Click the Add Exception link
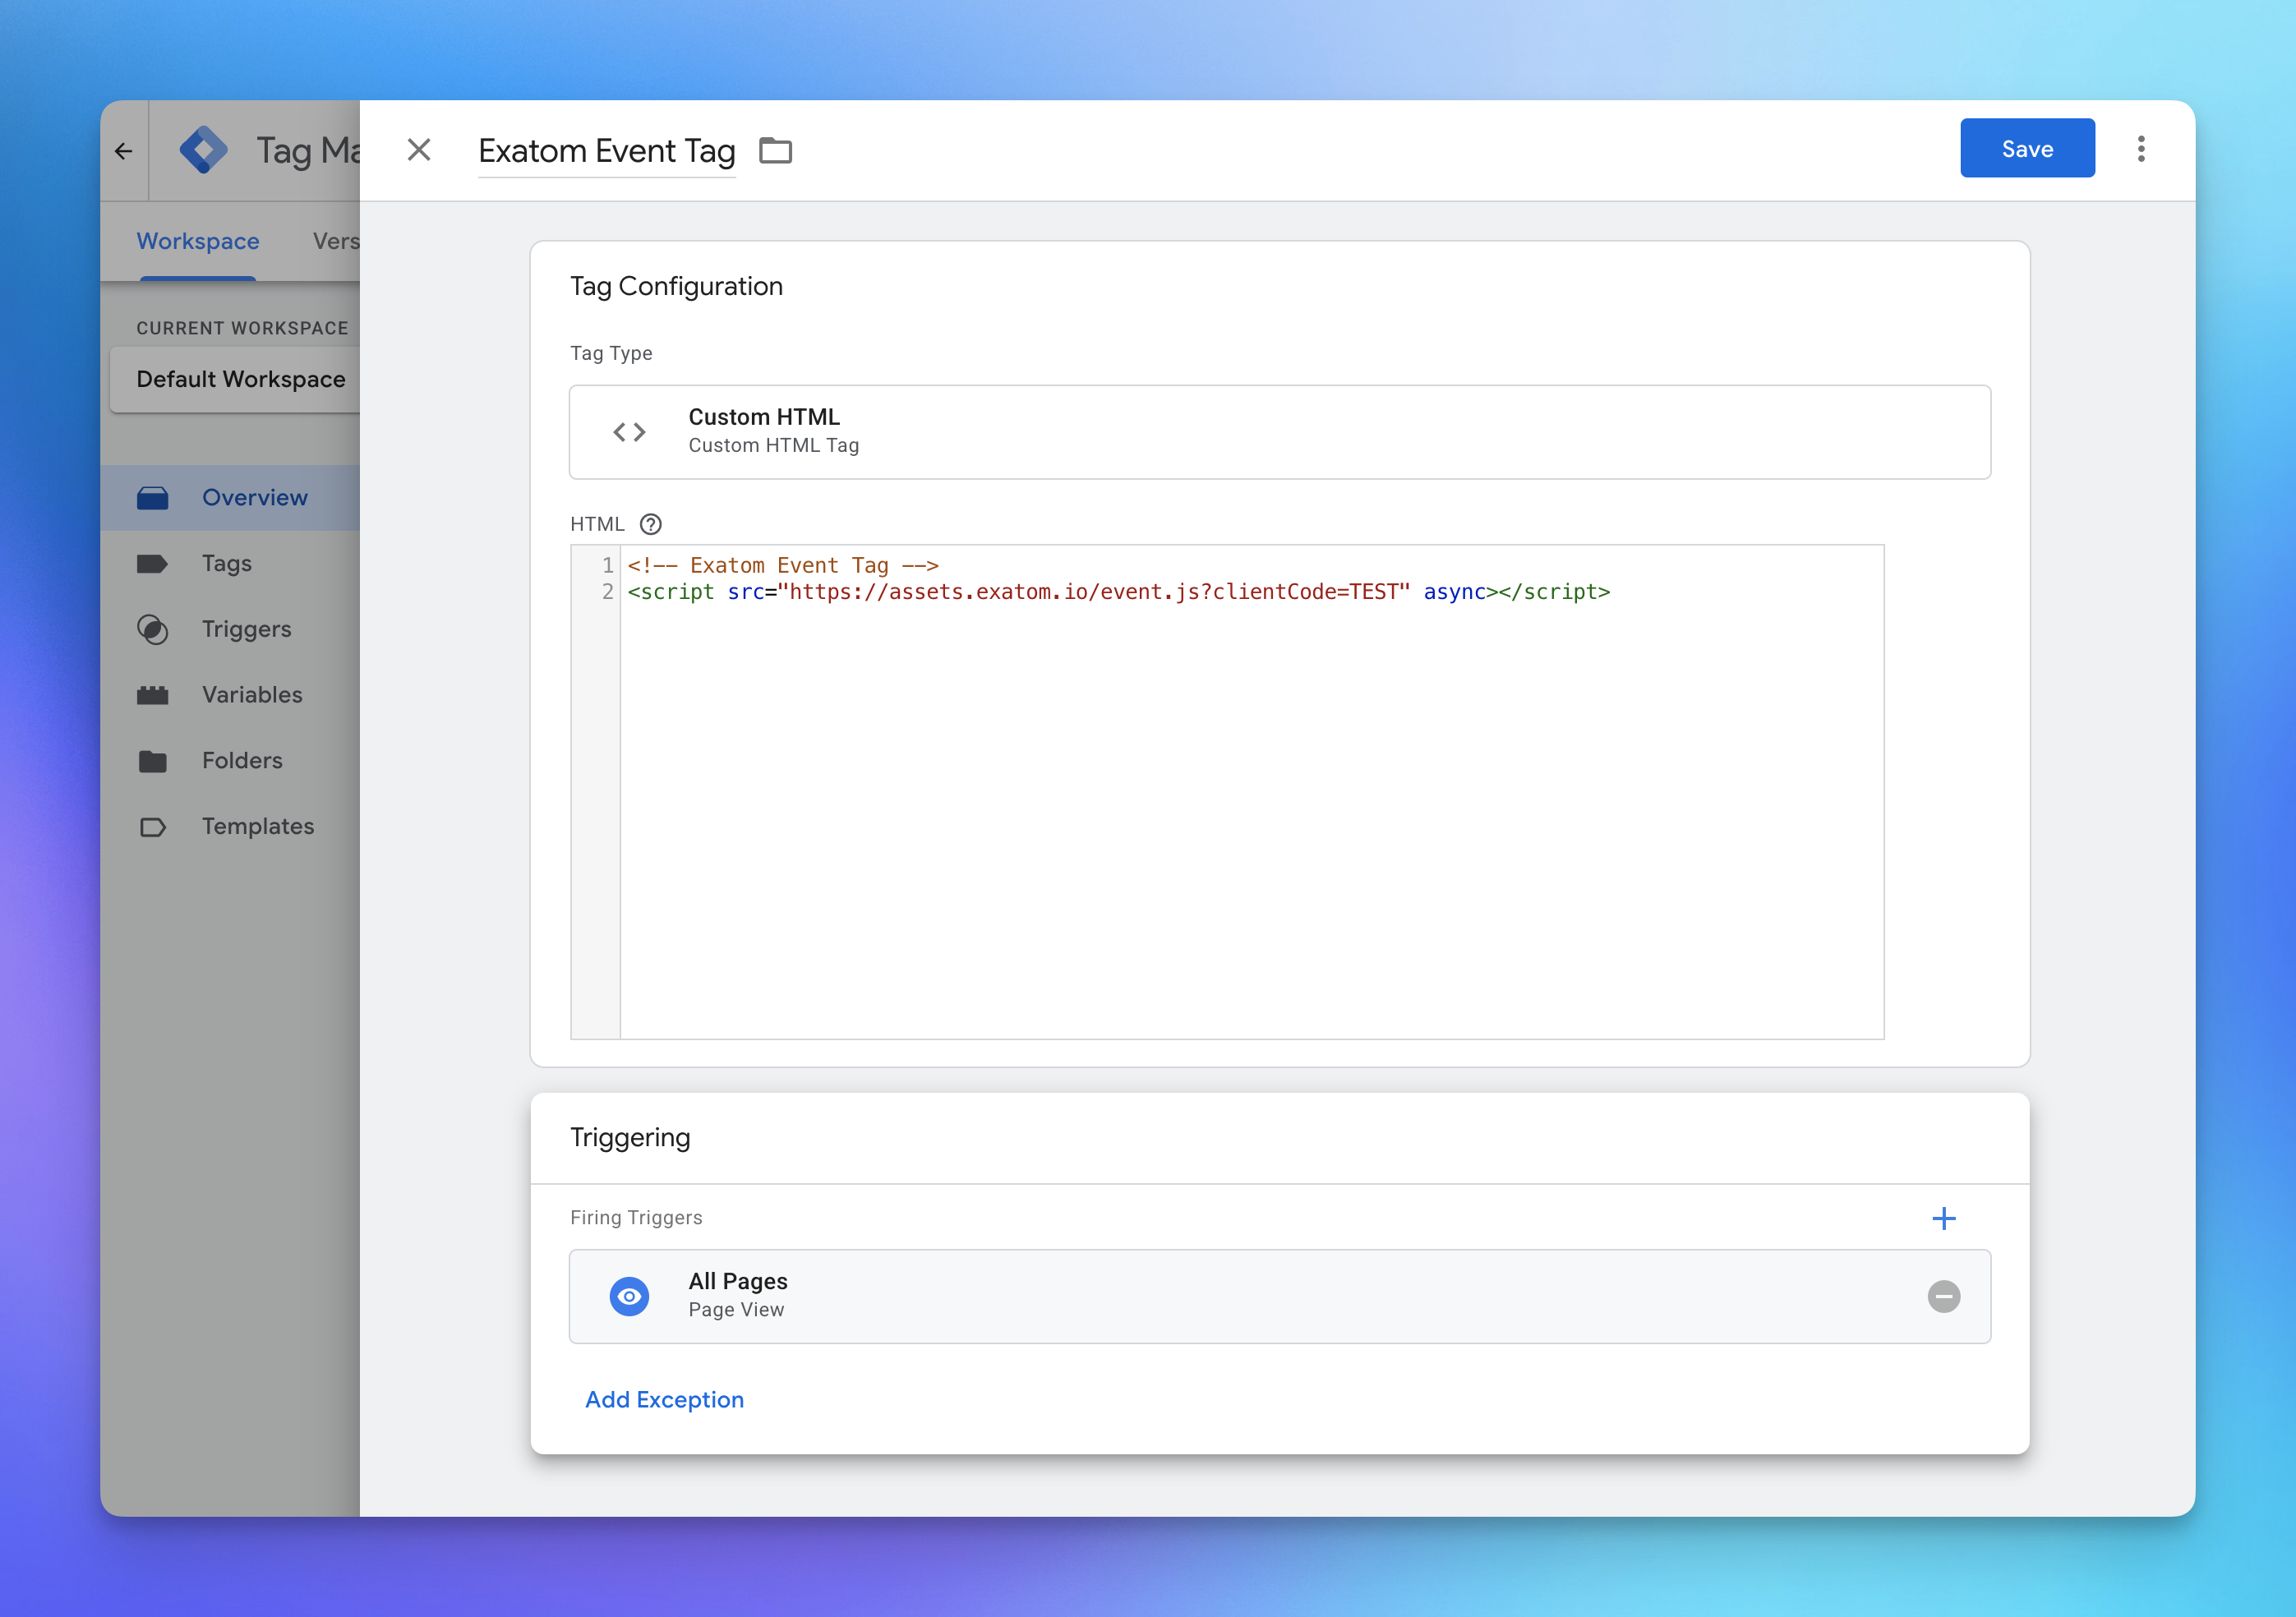This screenshot has height=1617, width=2296. click(x=665, y=1399)
